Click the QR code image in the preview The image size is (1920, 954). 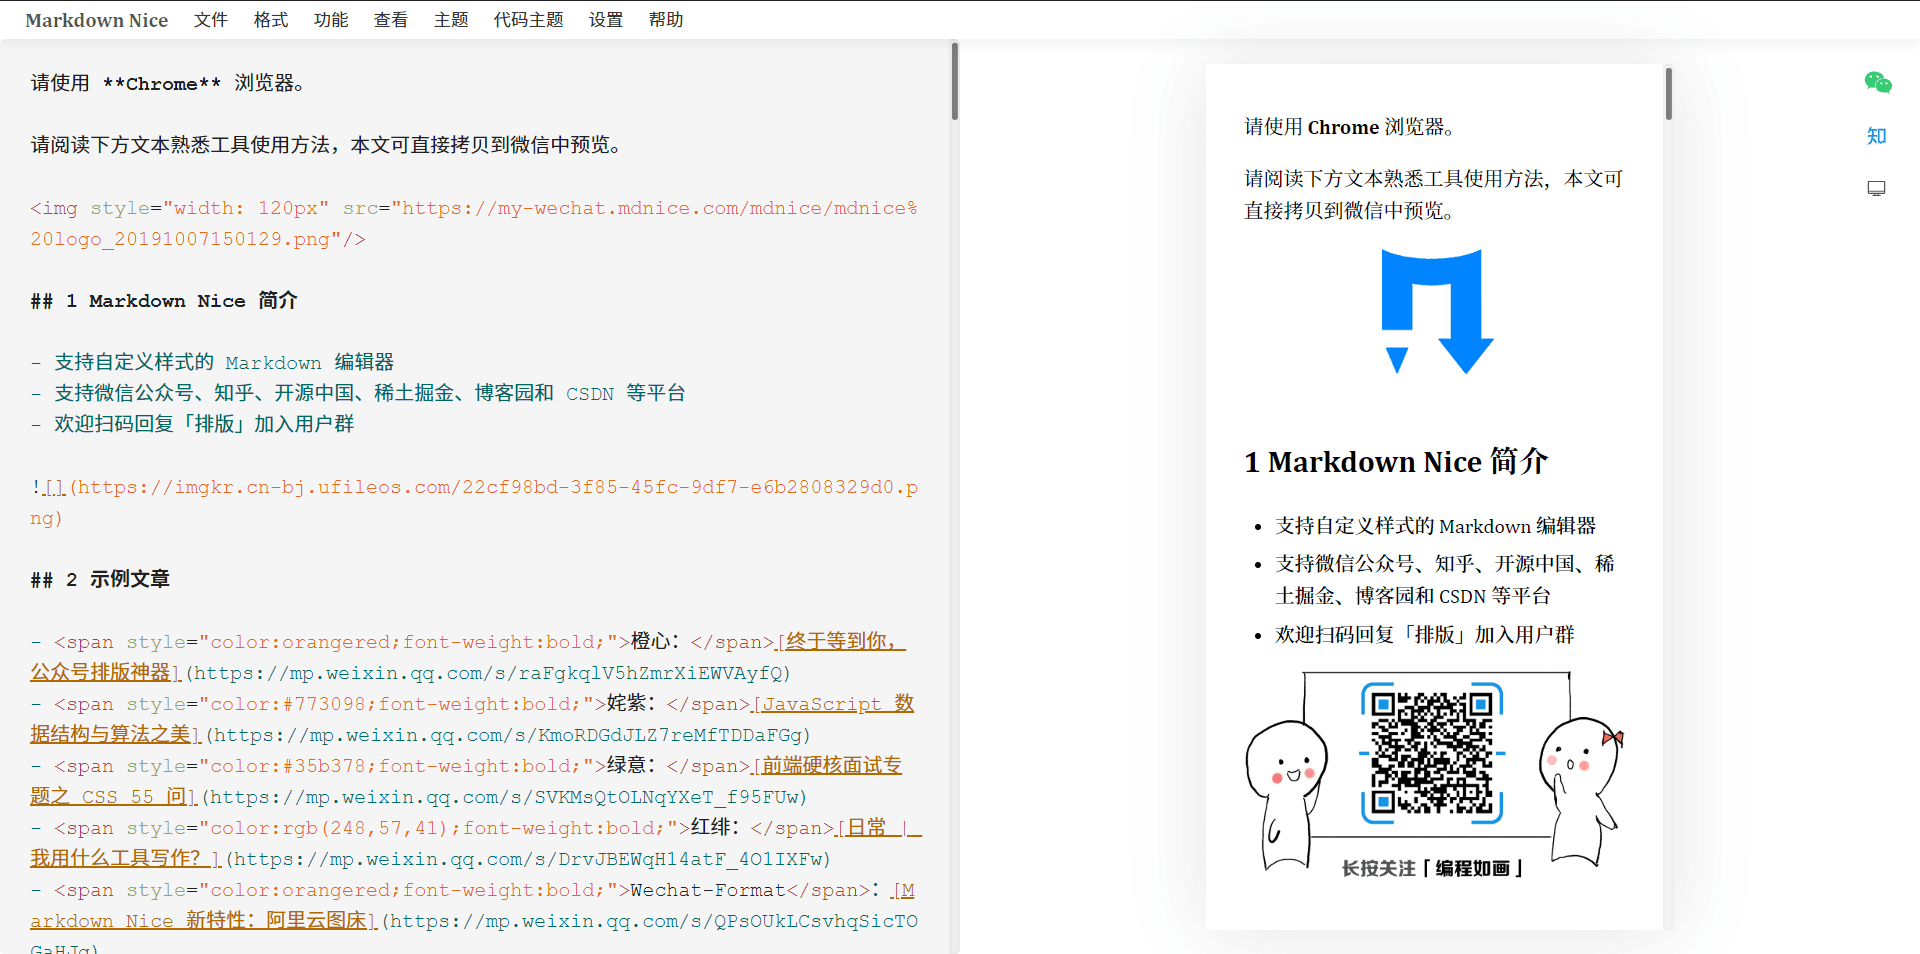pyautogui.click(x=1432, y=753)
